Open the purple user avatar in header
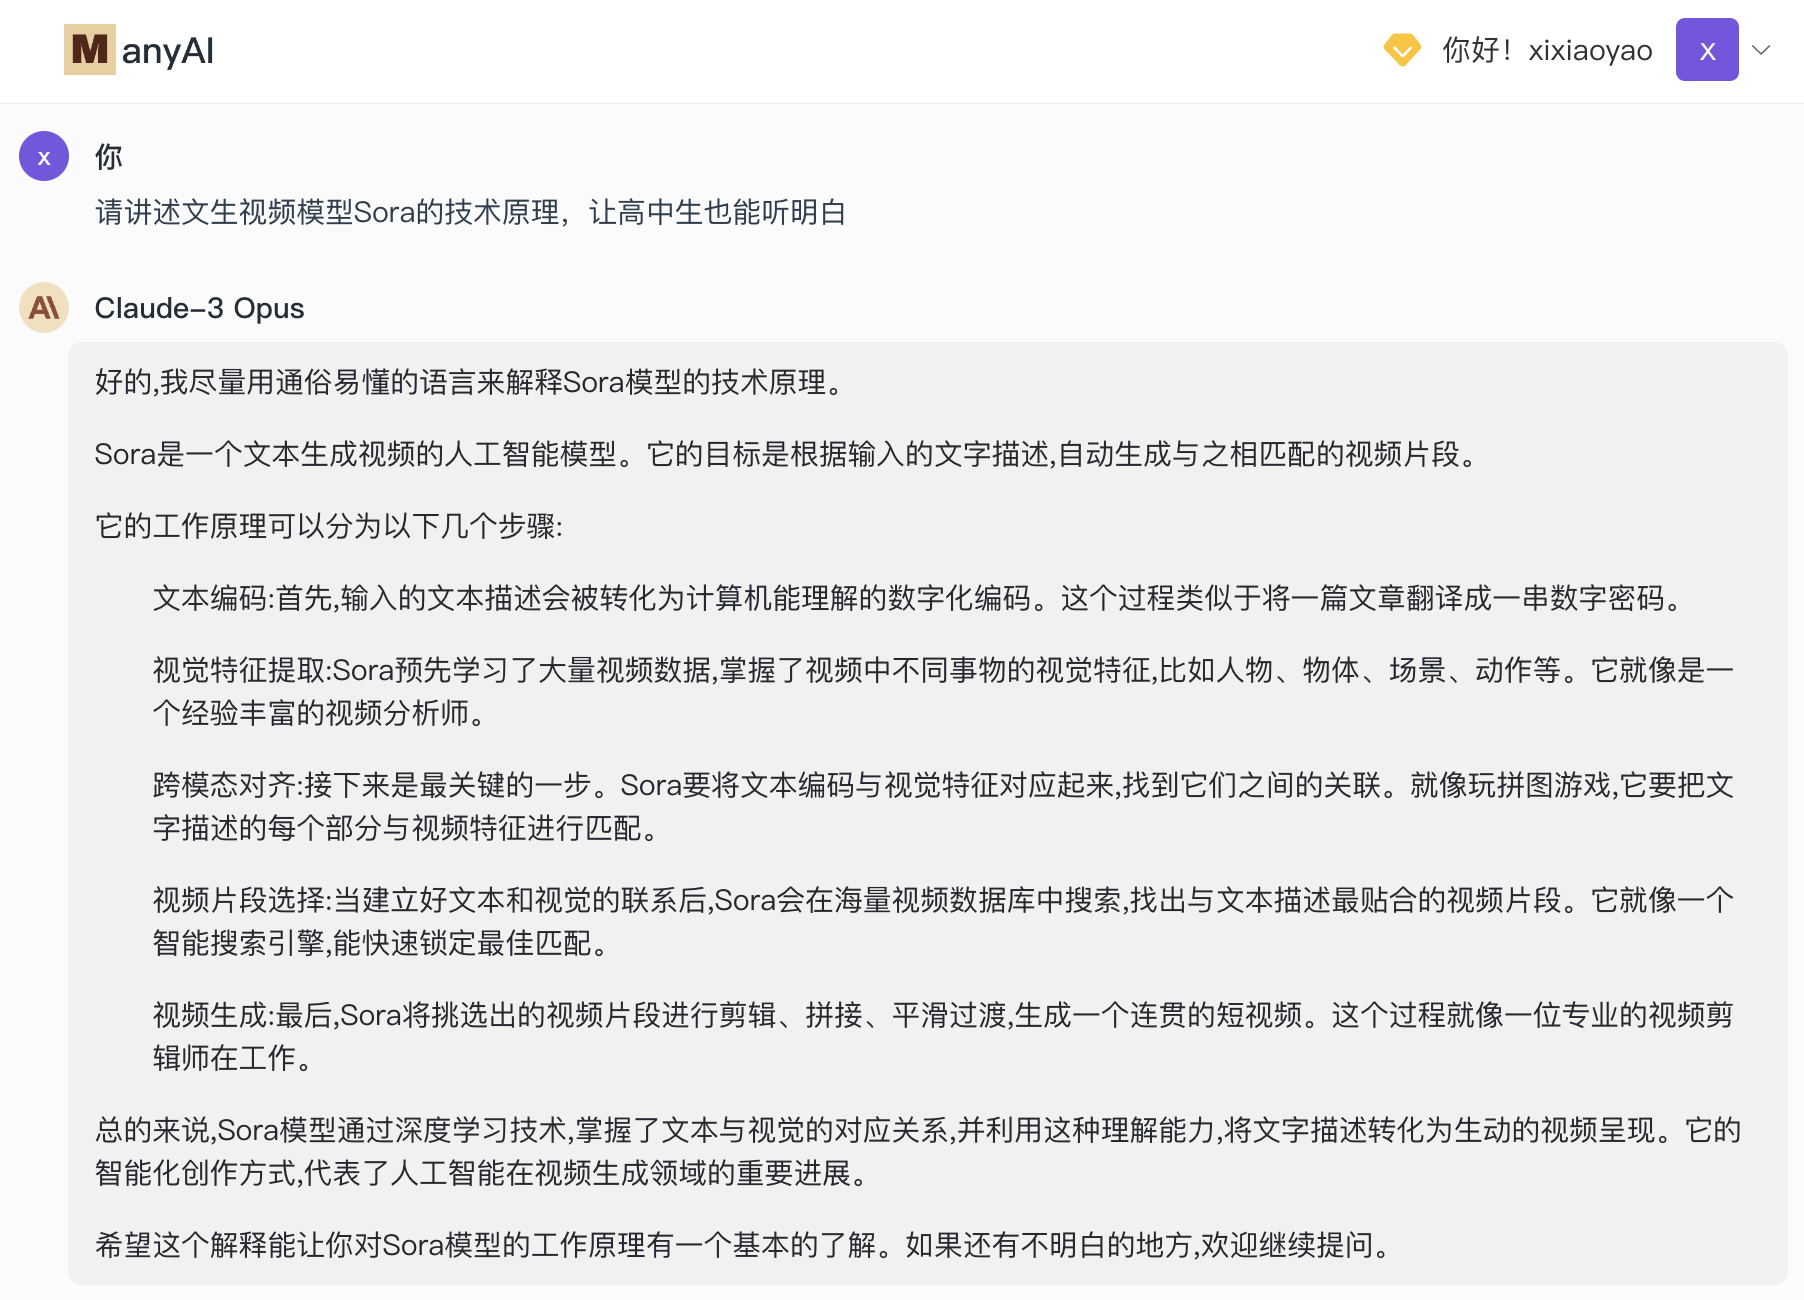 click(1707, 50)
